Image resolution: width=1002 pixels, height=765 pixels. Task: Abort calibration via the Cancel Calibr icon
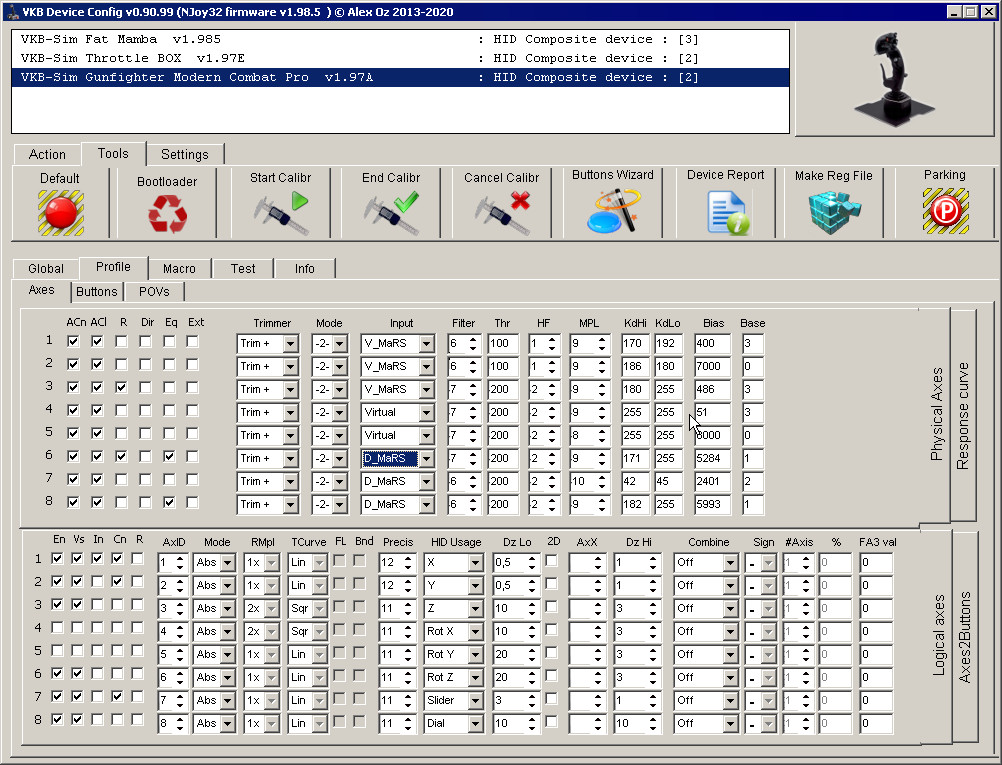pyautogui.click(x=502, y=212)
